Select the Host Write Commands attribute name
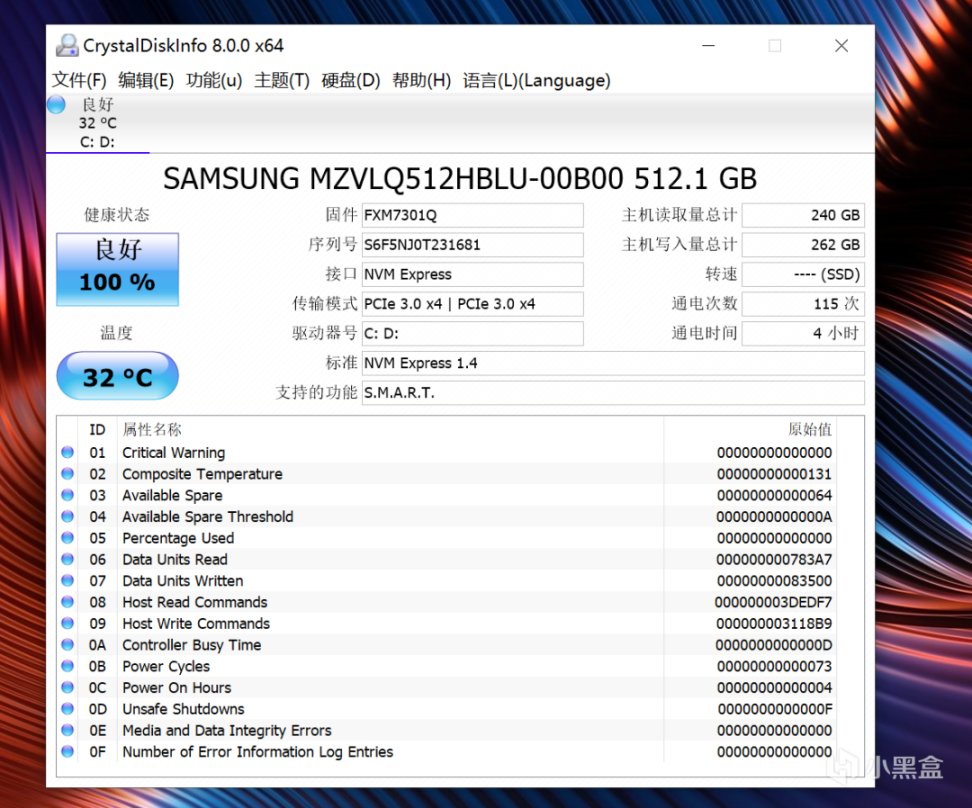Viewport: 972px width, 808px height. click(x=196, y=624)
